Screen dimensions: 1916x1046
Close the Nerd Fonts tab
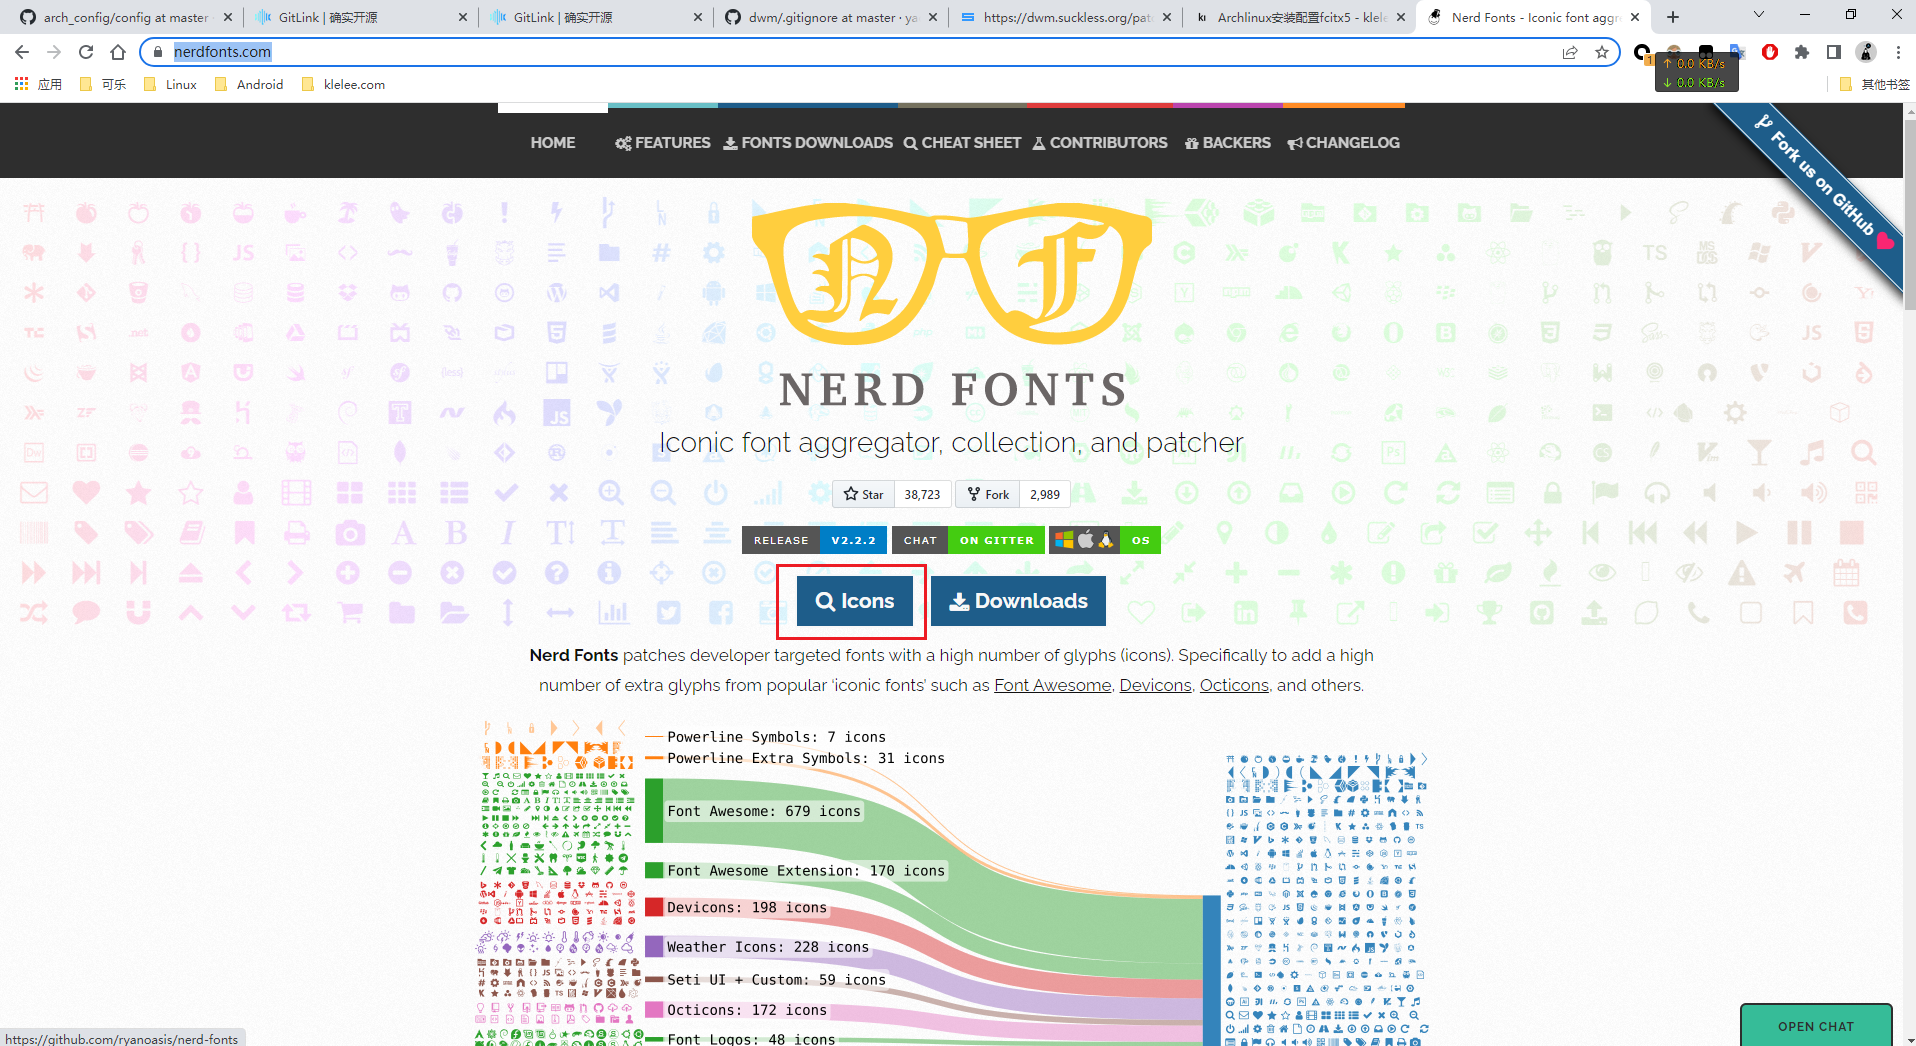(x=1635, y=17)
